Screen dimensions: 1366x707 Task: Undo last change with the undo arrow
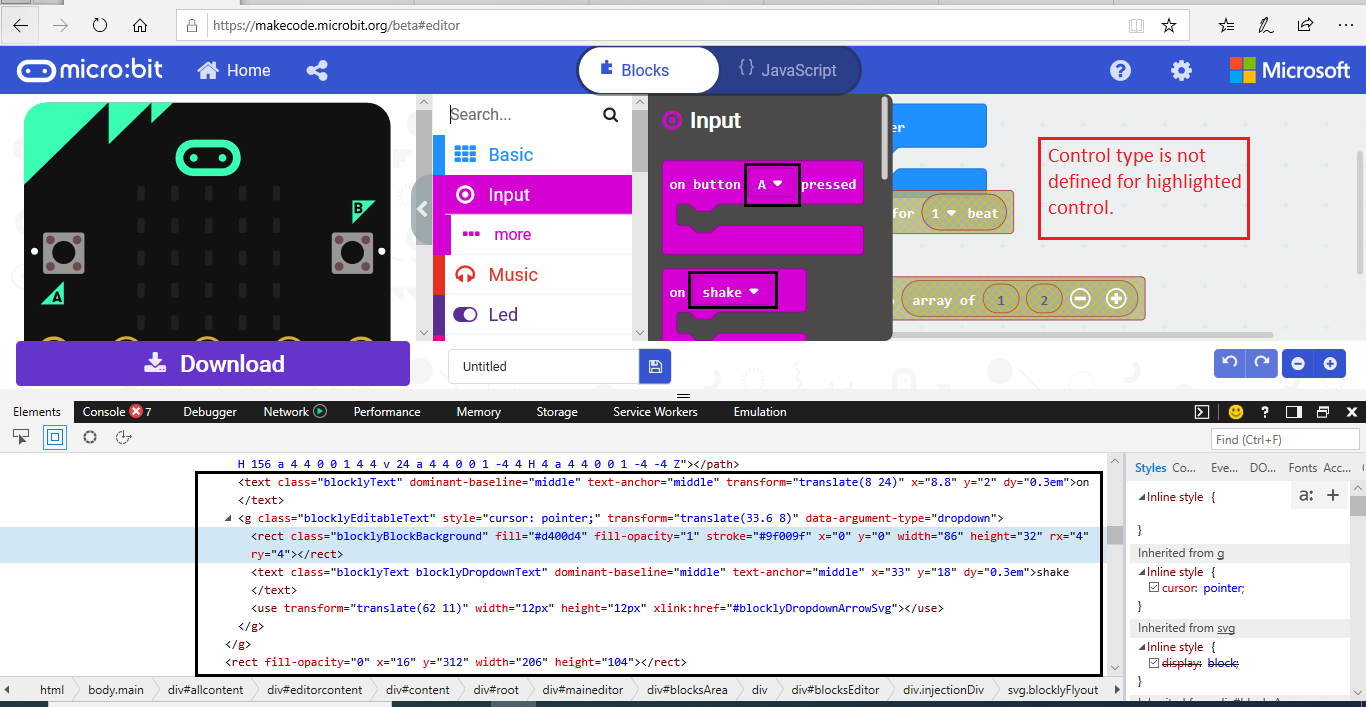(x=1229, y=362)
